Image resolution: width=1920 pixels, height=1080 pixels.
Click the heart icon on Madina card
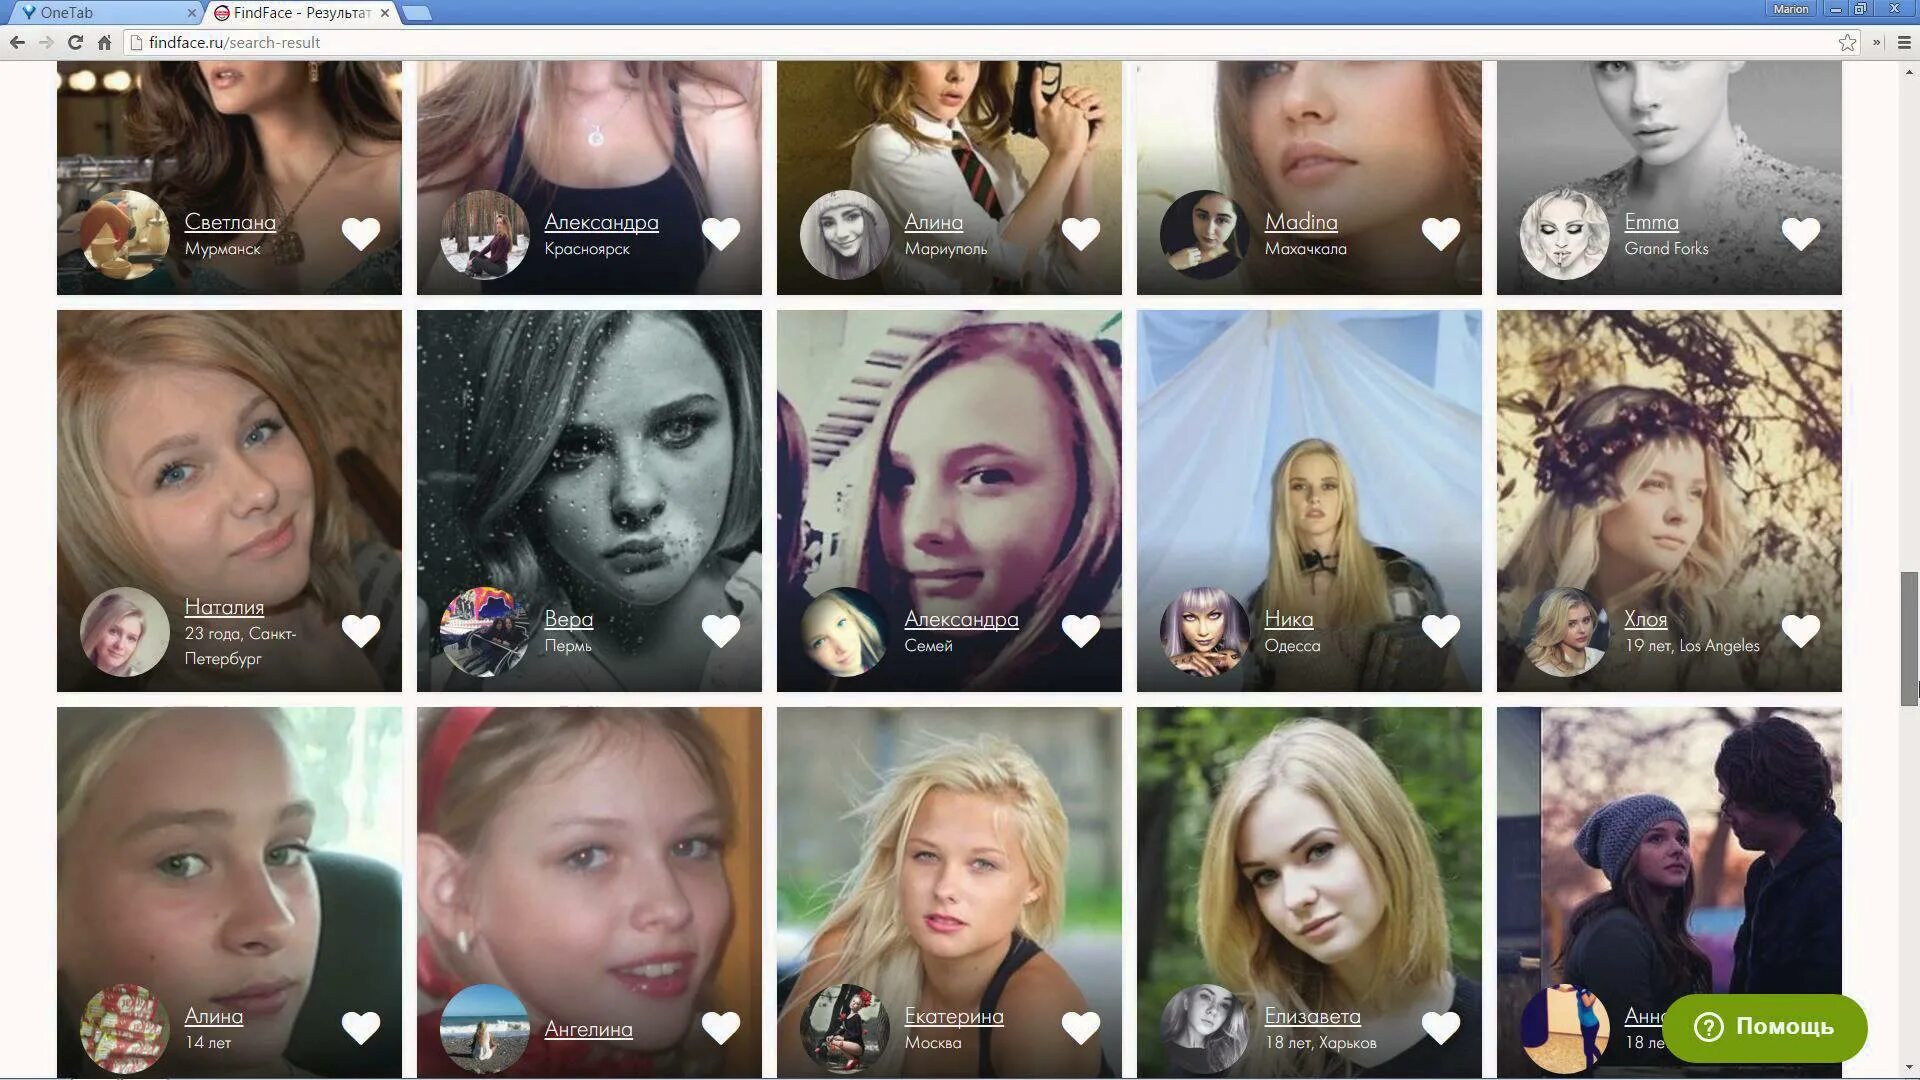pos(1440,233)
